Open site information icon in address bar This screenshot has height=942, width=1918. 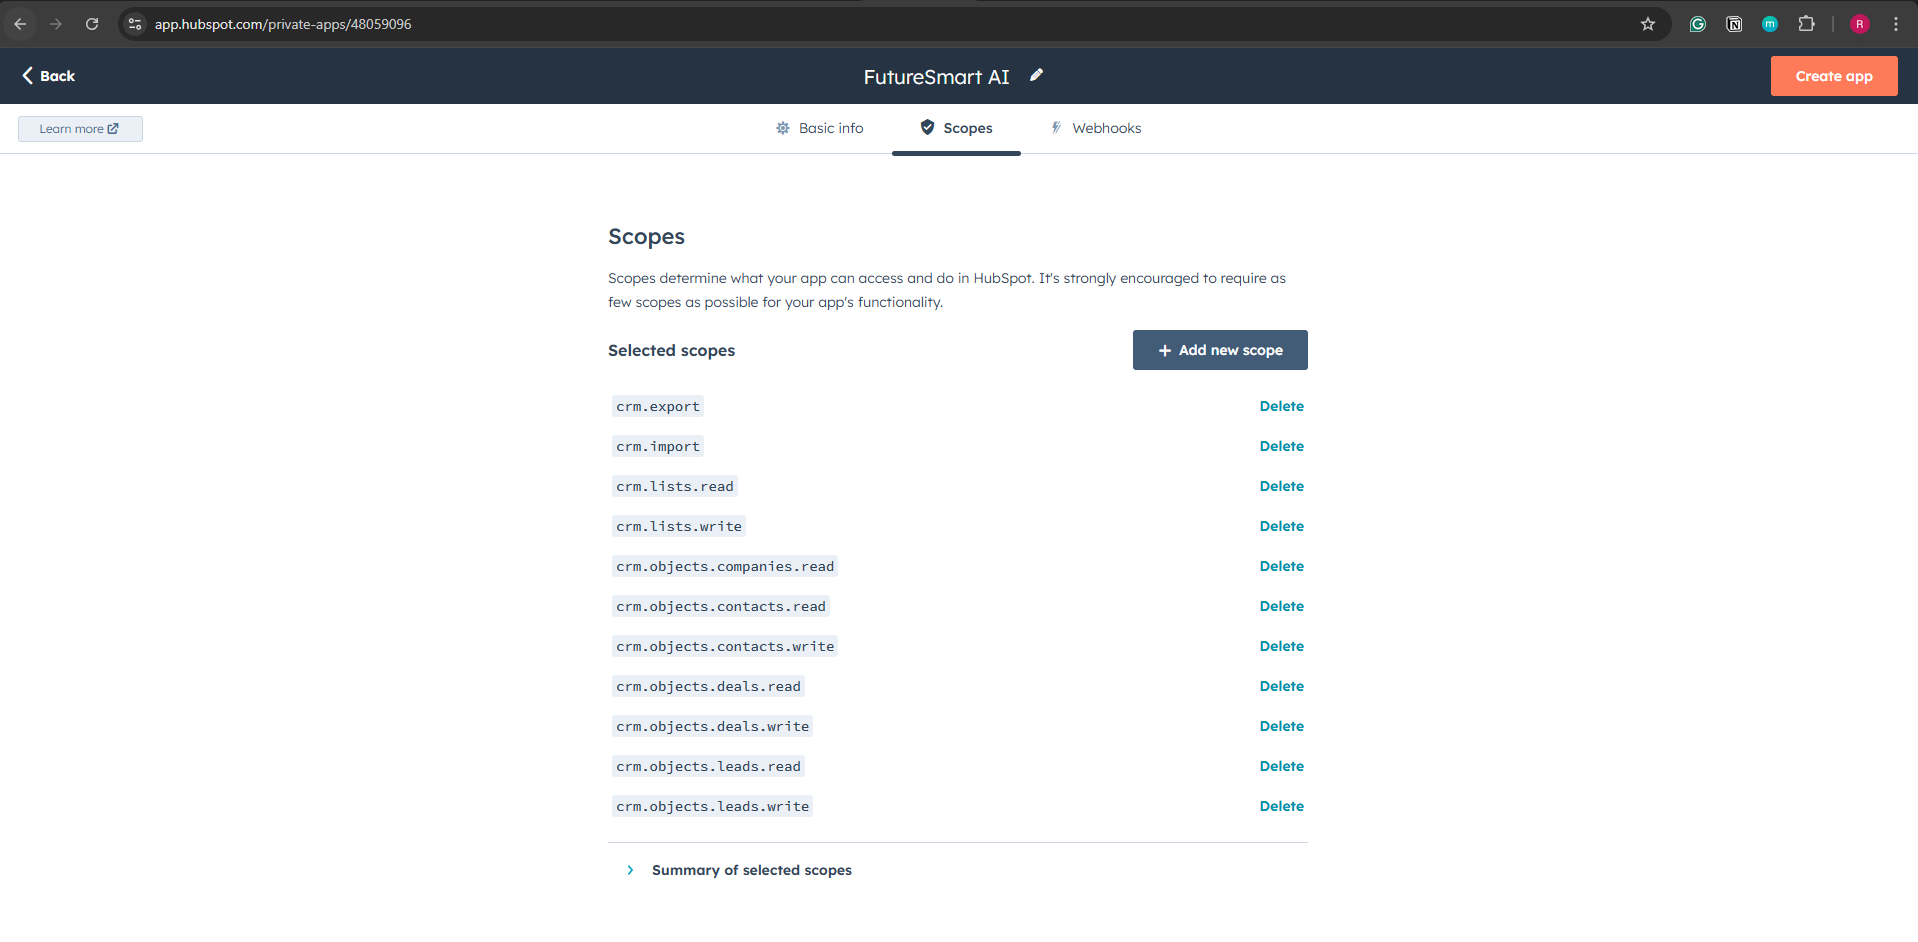coord(135,24)
